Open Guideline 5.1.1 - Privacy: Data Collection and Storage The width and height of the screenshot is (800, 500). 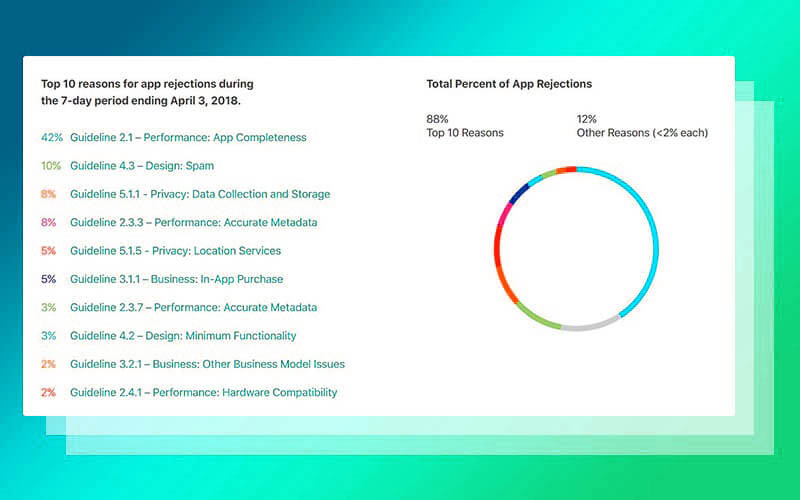pyautogui.click(x=200, y=194)
